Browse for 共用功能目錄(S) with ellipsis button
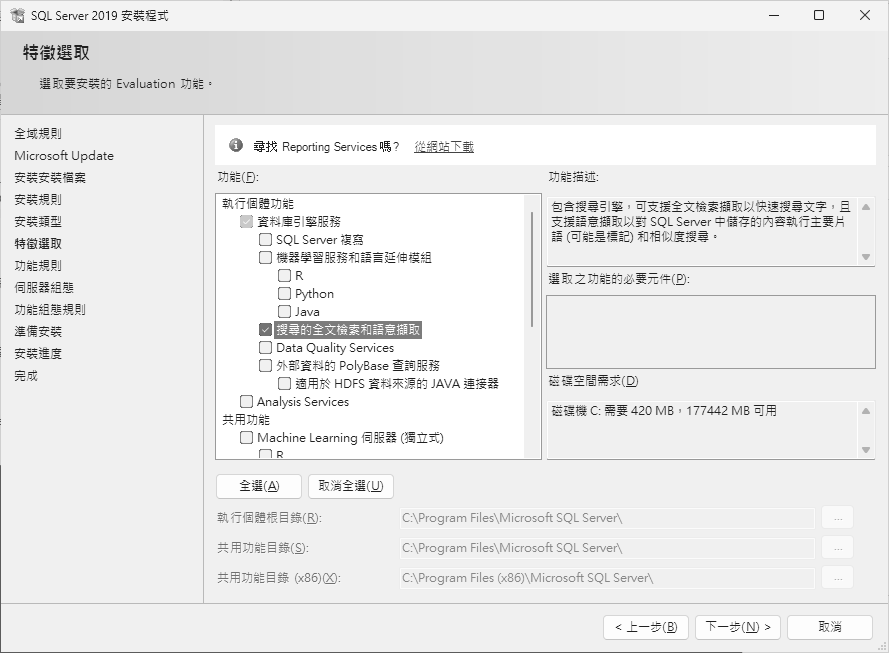This screenshot has height=653, width=889. (x=838, y=548)
